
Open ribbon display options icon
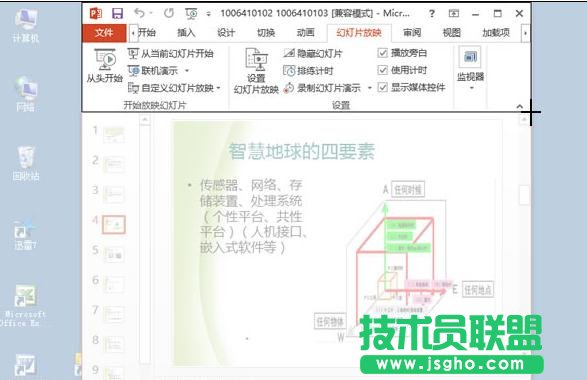454,14
